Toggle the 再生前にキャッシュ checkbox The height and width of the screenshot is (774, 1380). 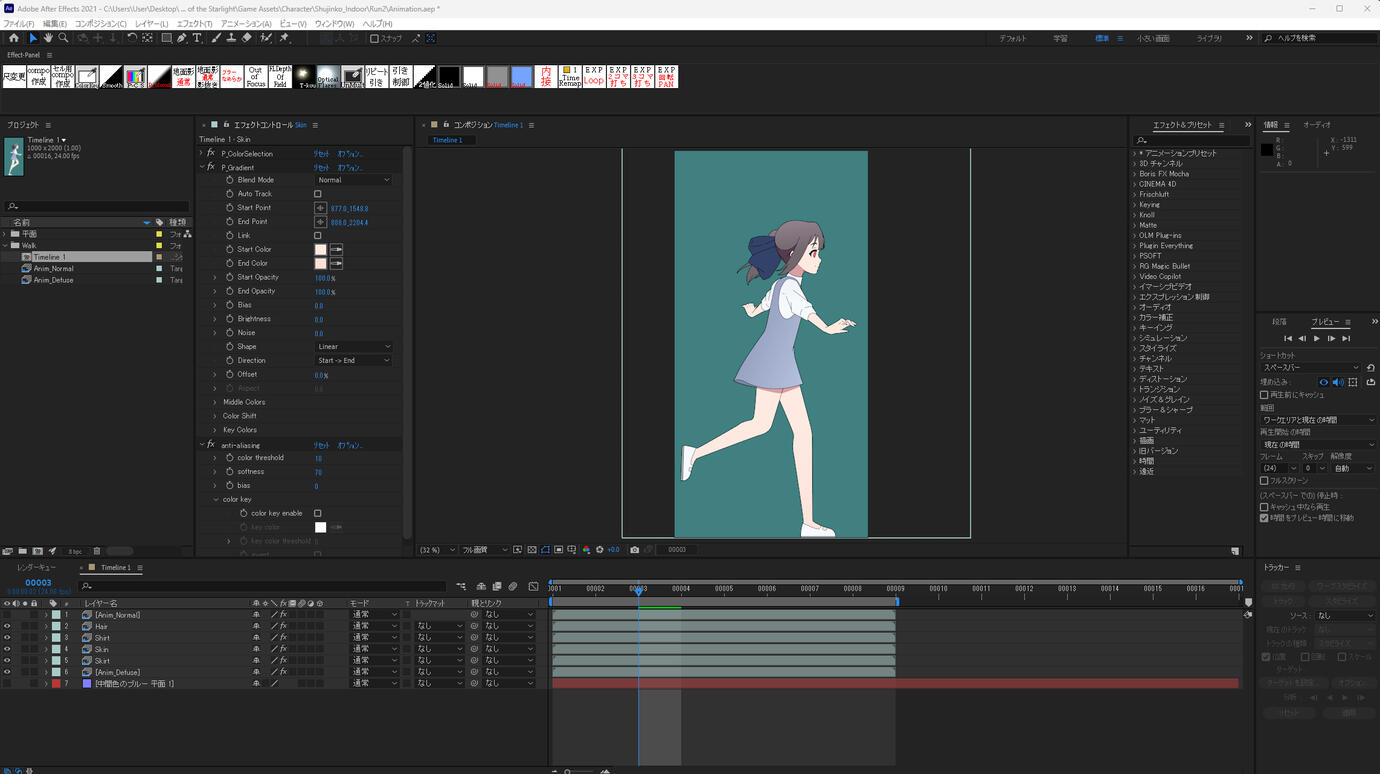point(1264,395)
